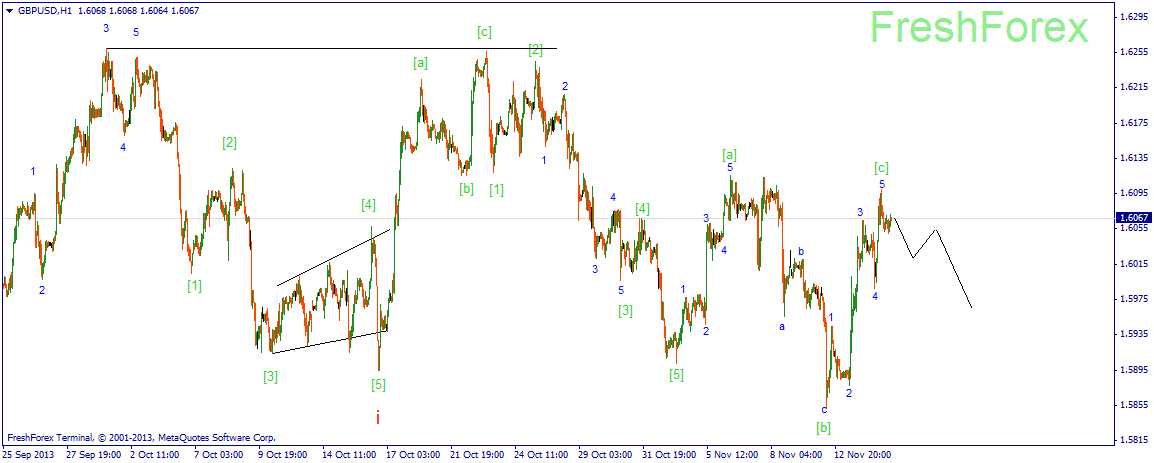Select the red wave label i
Screen dimensions: 1154x463
pos(378,419)
